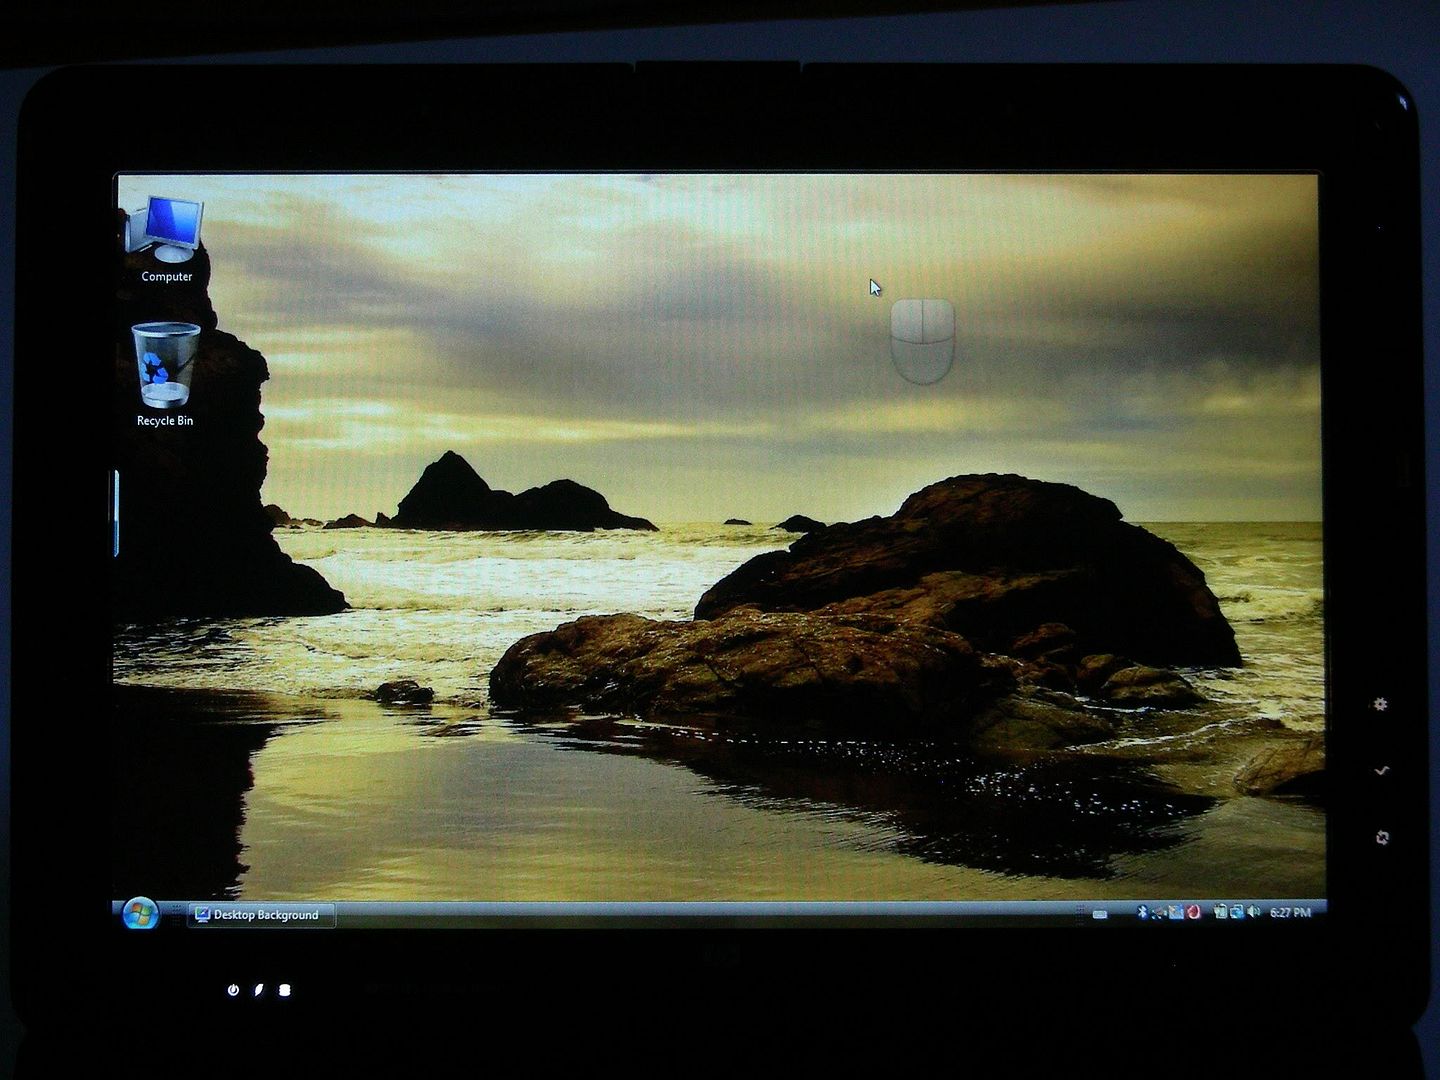Activate the Desktop Background taskbar button
Image resolution: width=1440 pixels, height=1080 pixels.
click(x=260, y=914)
